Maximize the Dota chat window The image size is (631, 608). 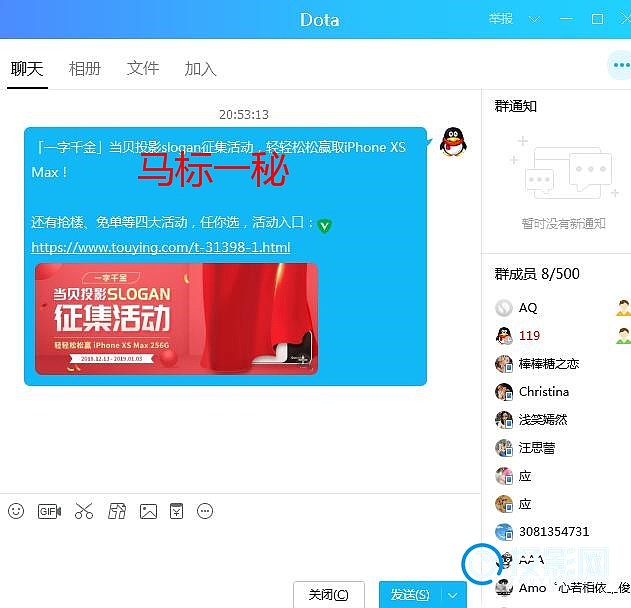[597, 19]
